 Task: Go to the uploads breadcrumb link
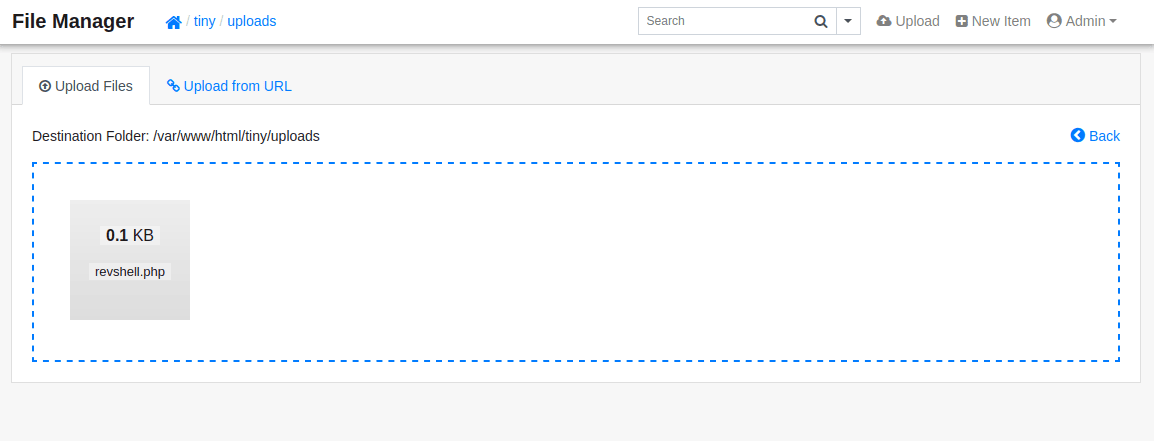252,21
